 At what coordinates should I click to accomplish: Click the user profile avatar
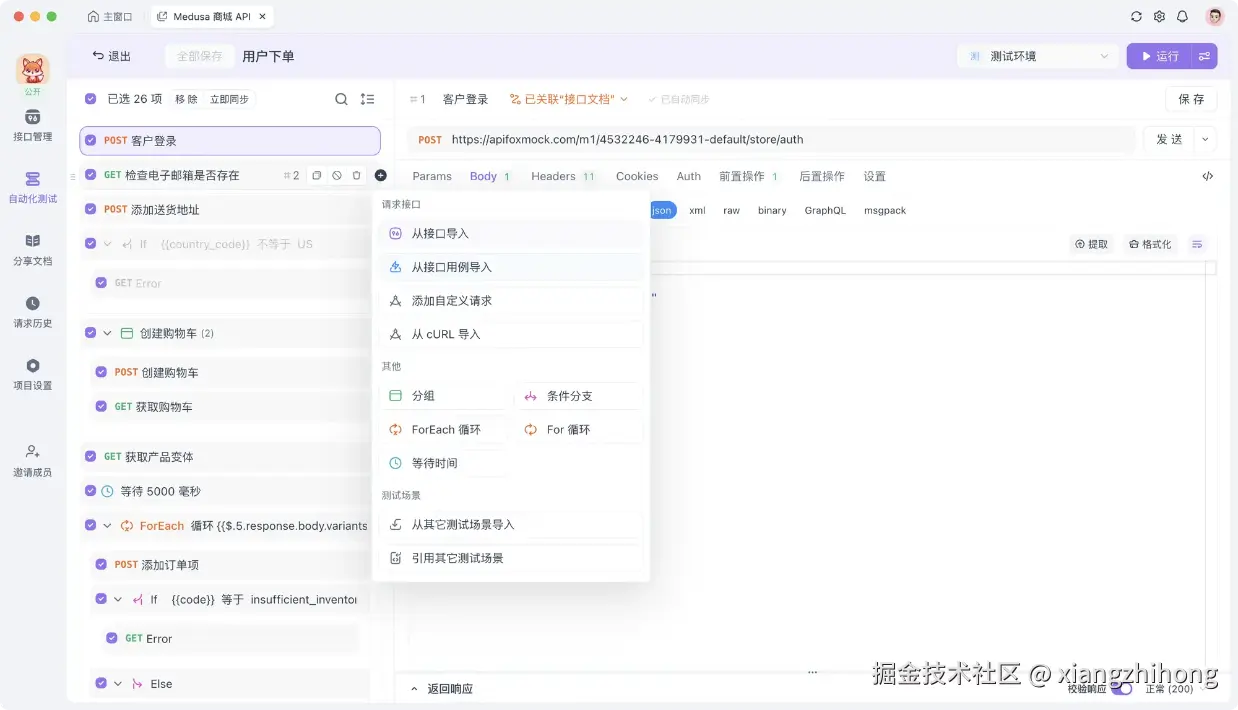click(1215, 17)
